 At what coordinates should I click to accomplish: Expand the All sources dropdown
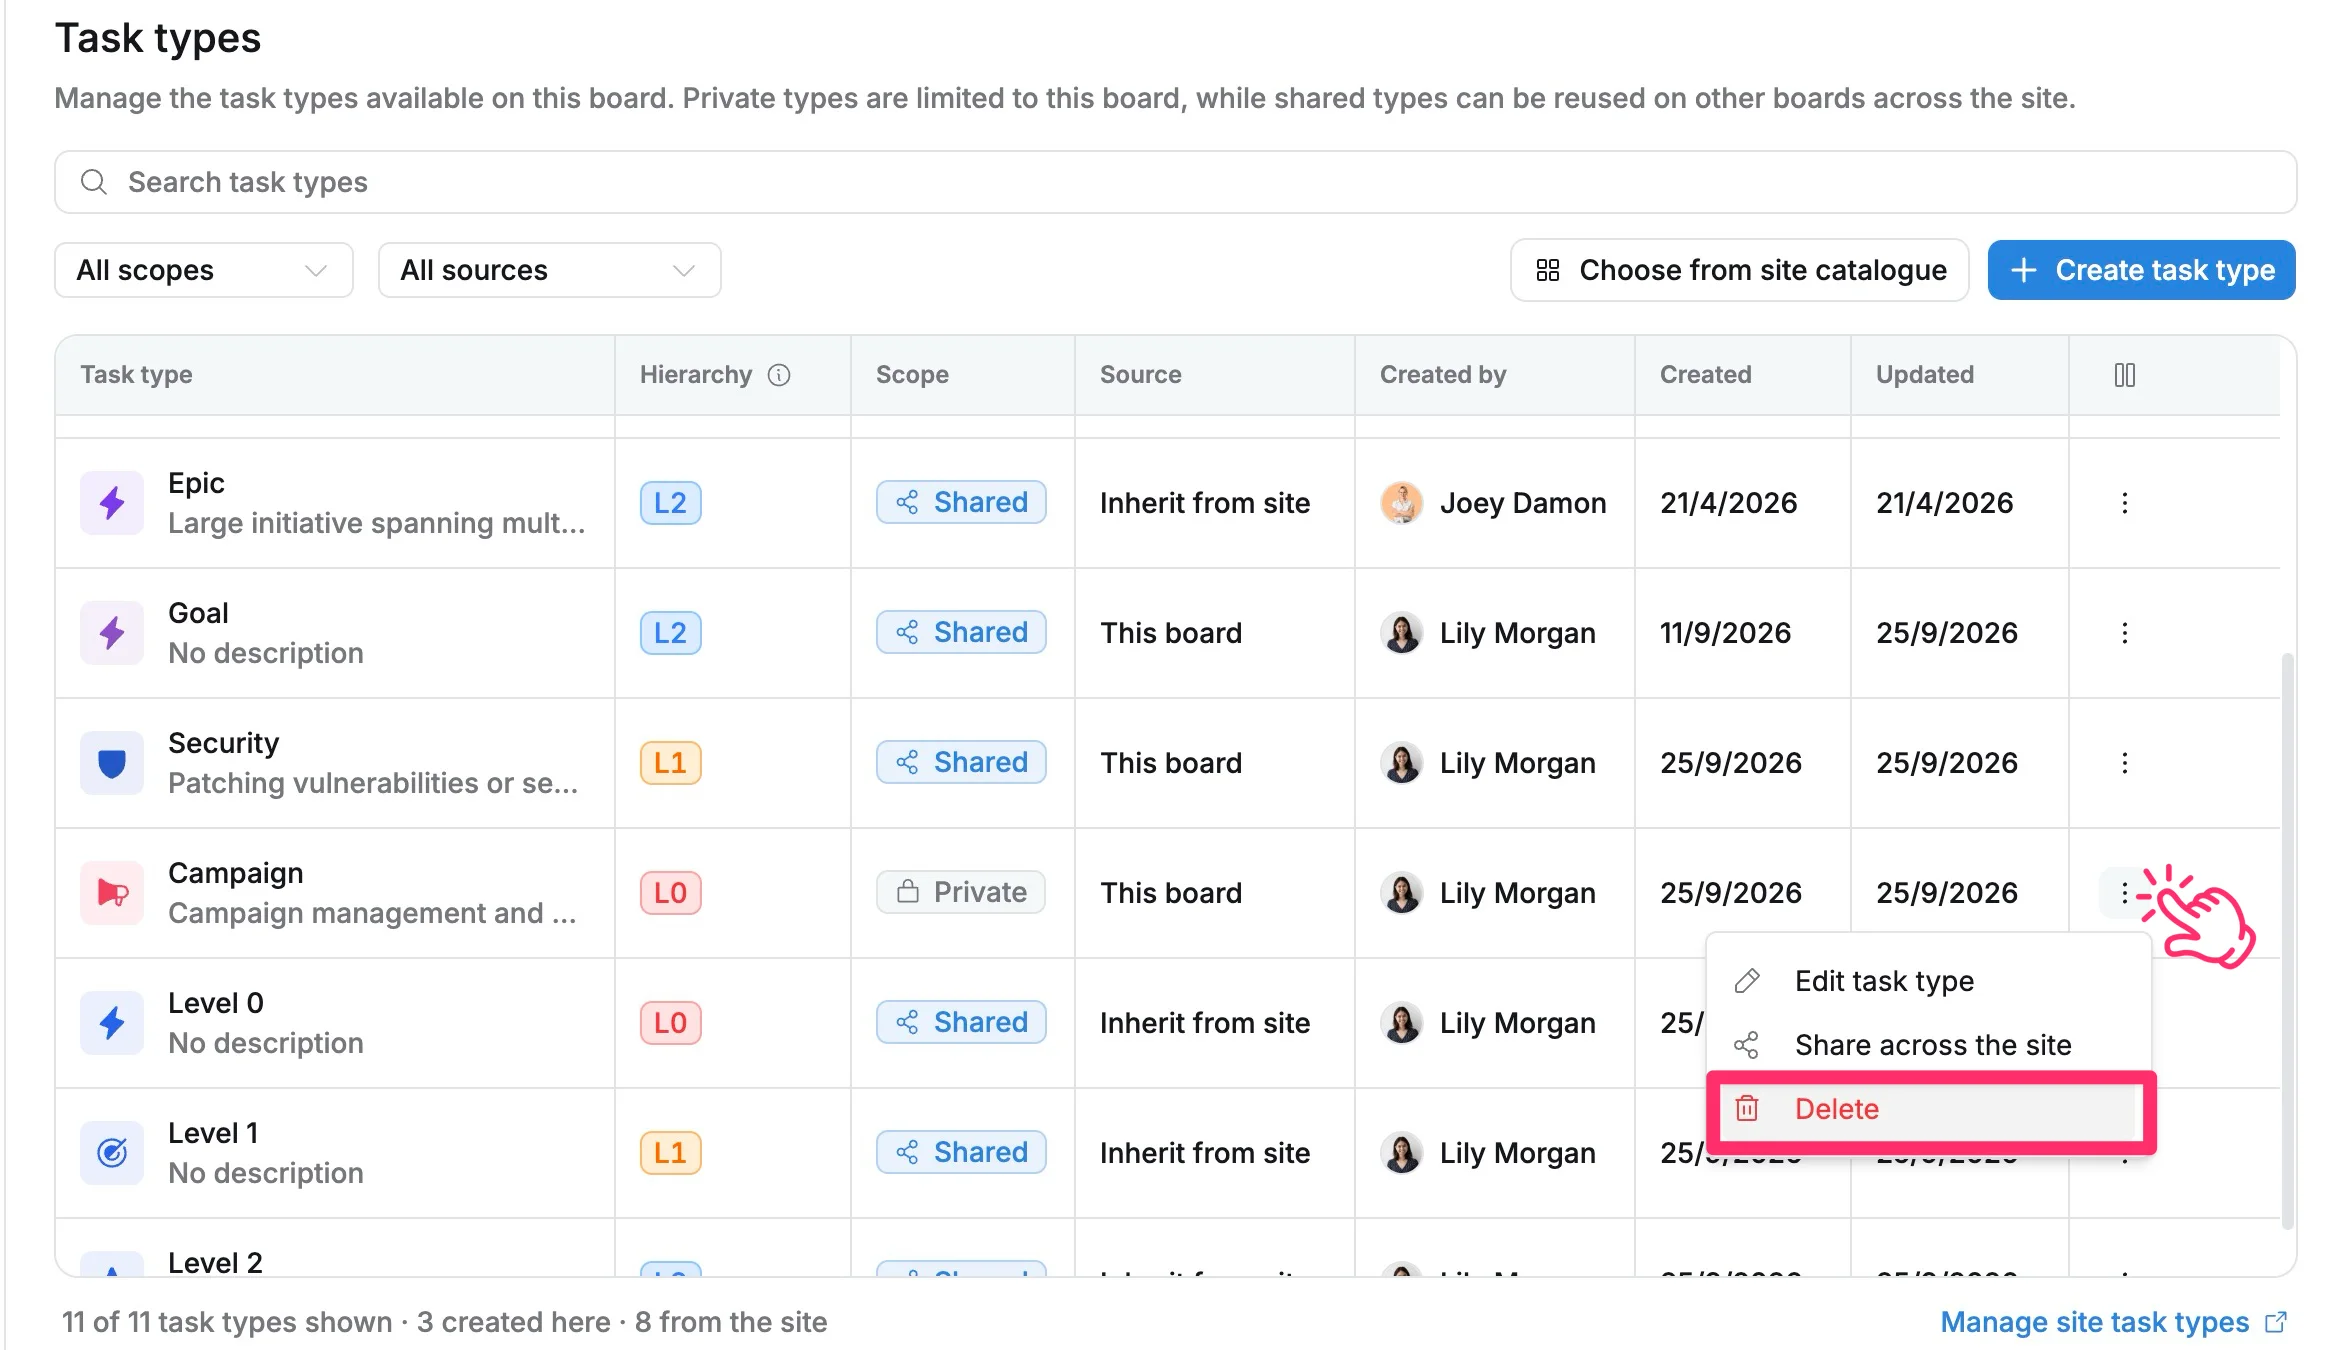[x=549, y=270]
